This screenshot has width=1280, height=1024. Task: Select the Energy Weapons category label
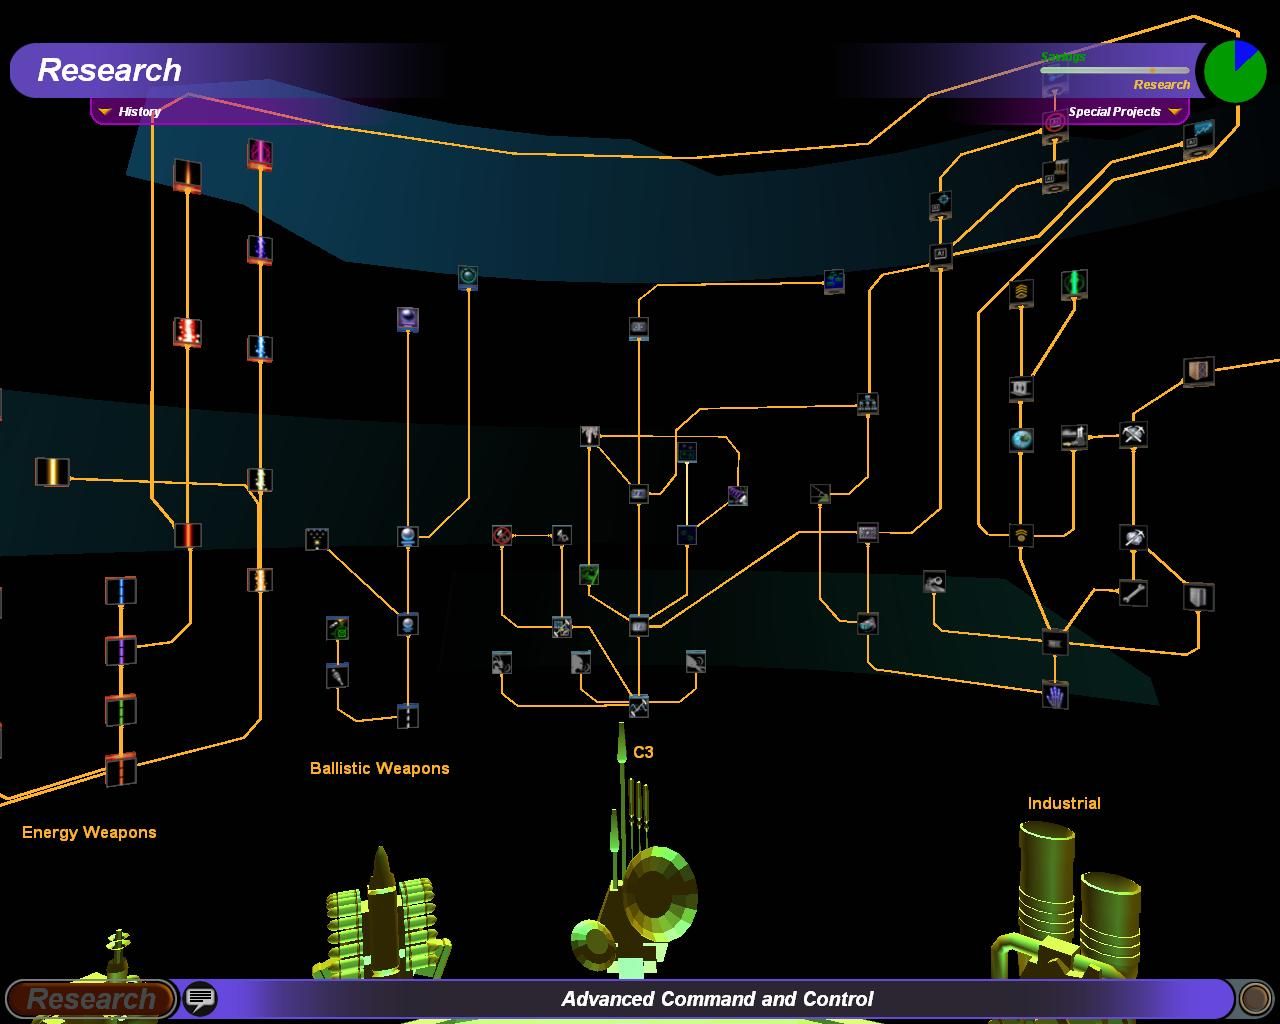click(x=89, y=832)
